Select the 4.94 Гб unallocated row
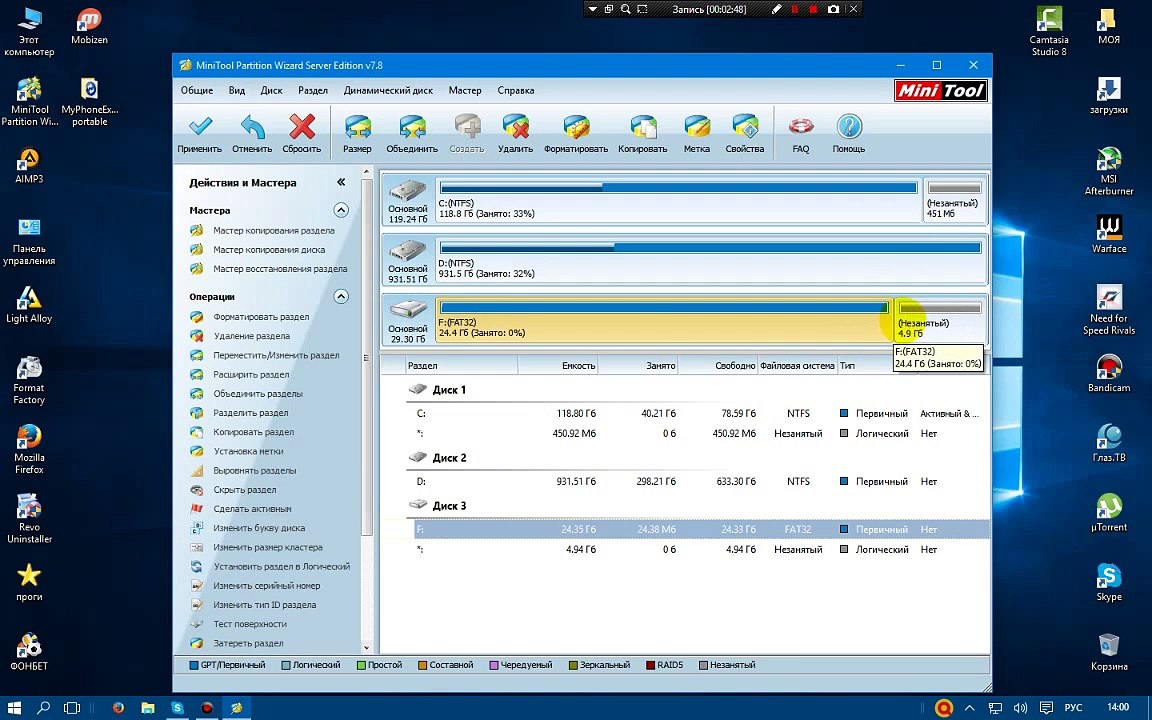The image size is (1152, 720). tap(696, 550)
